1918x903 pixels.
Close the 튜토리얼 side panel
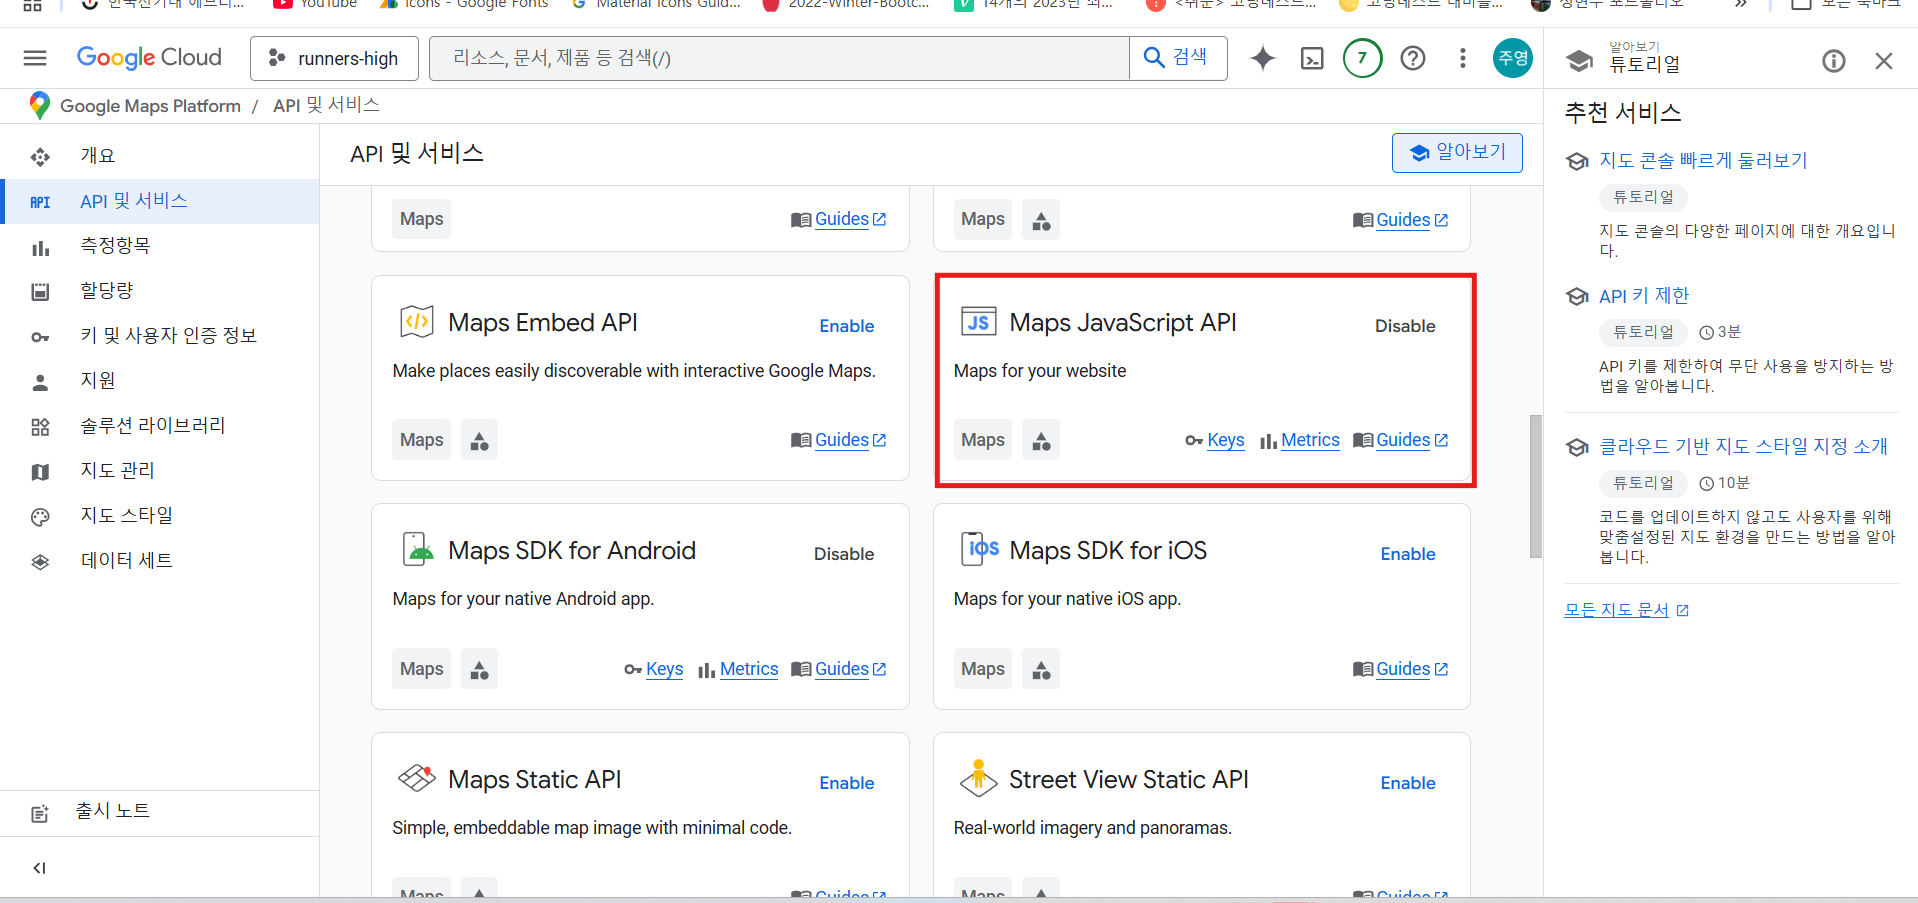[1884, 61]
